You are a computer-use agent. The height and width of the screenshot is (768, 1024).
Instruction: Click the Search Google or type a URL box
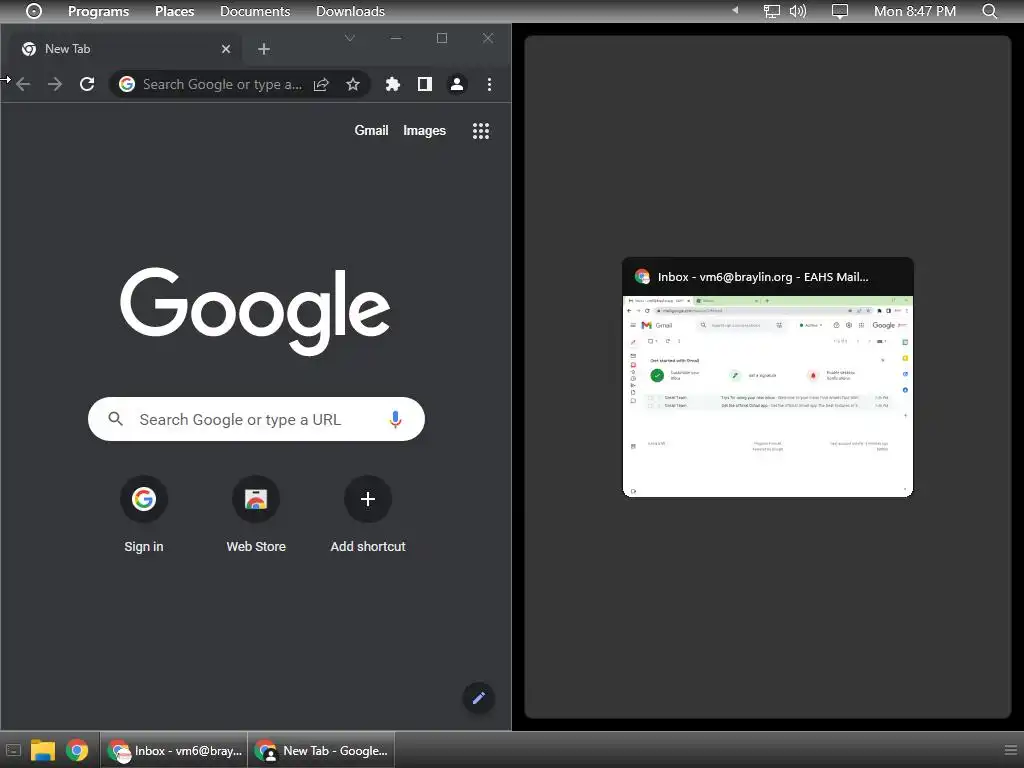pyautogui.click(x=256, y=419)
